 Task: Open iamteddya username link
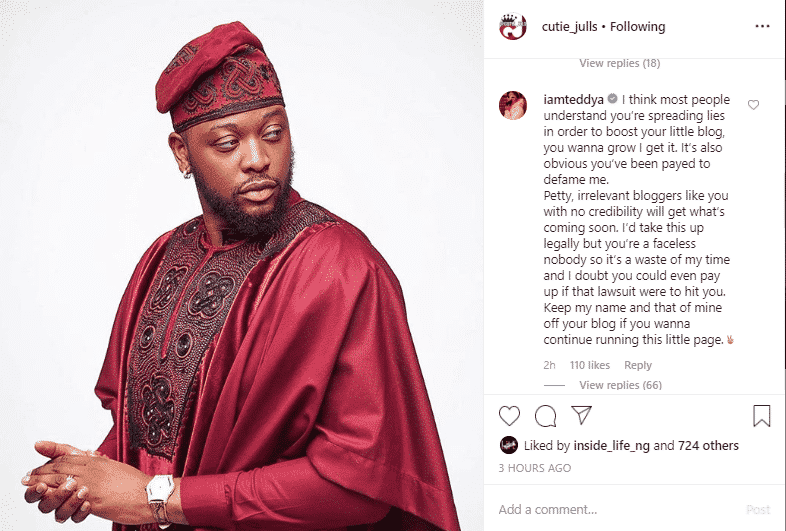[x=573, y=100]
